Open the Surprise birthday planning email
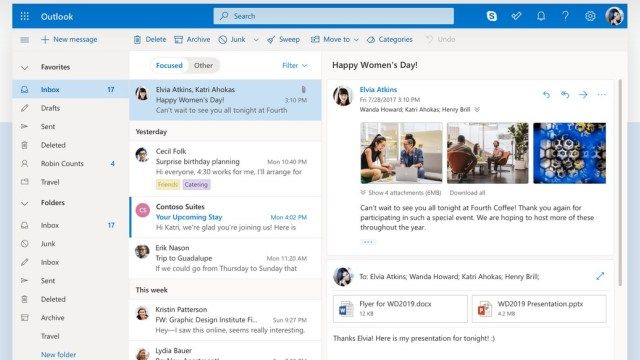Screen dimensions: 640x360 click(225, 168)
